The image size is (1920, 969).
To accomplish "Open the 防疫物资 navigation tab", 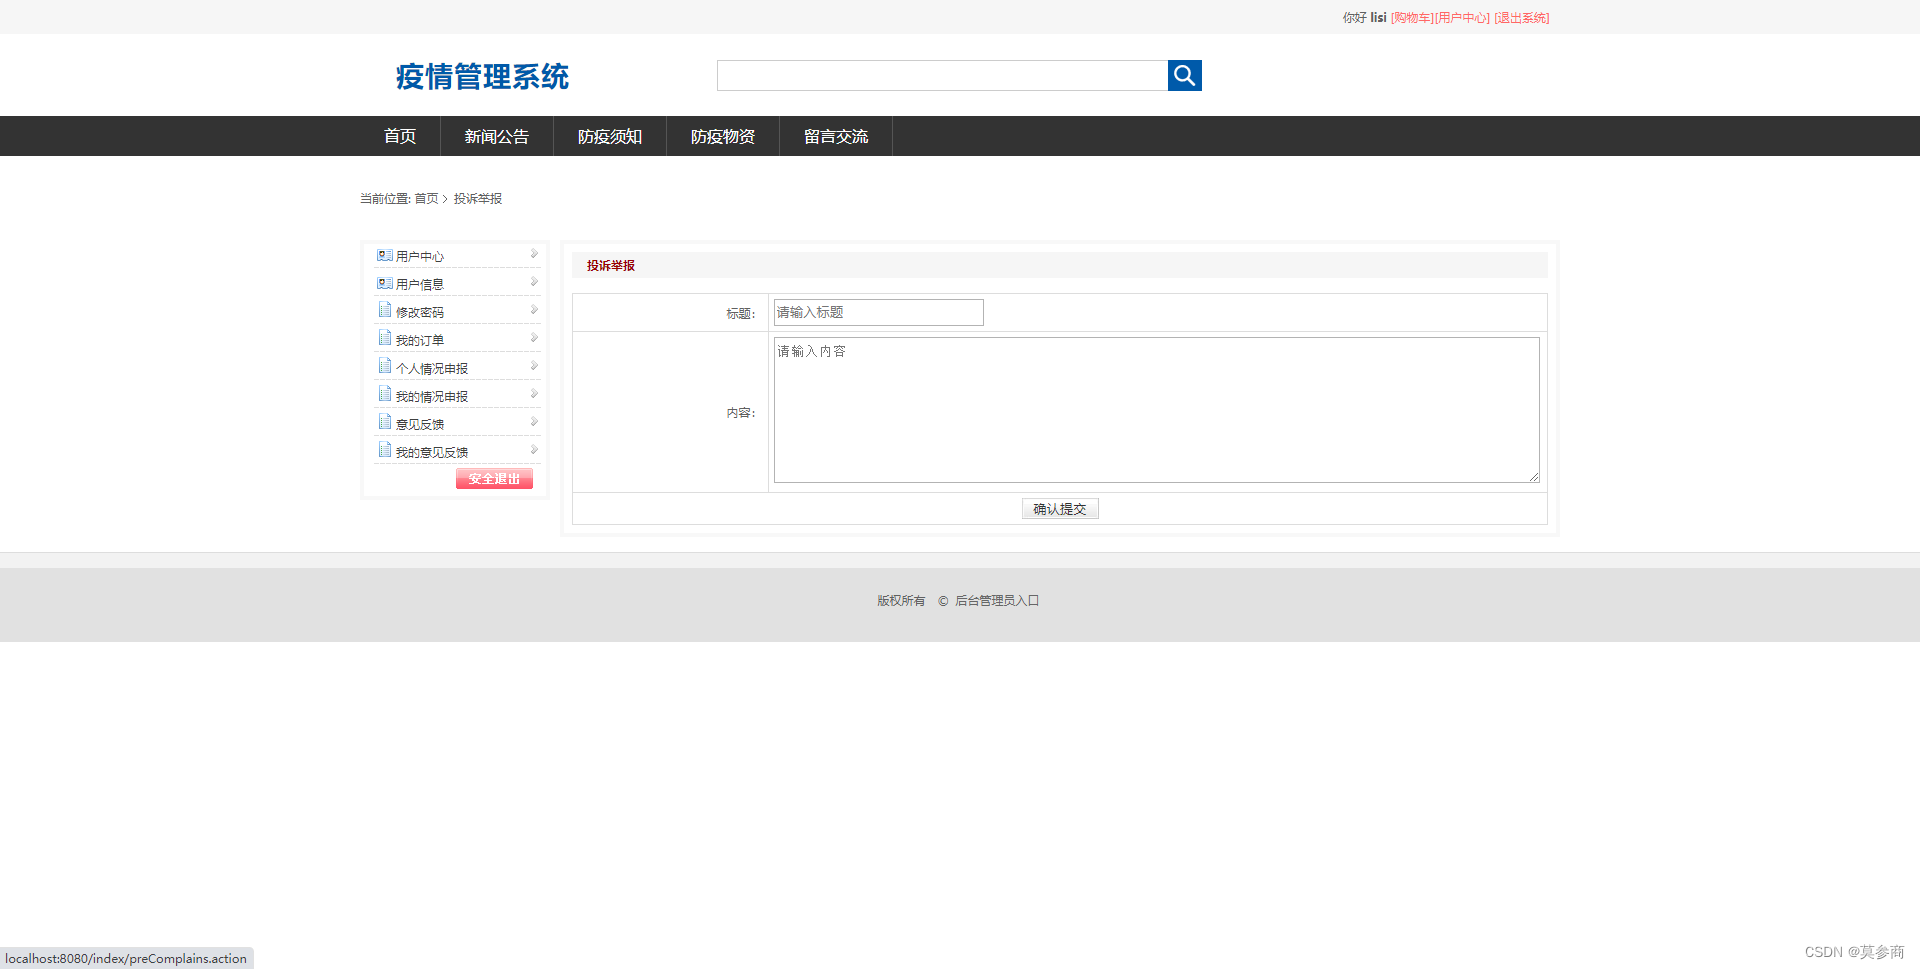I will (723, 136).
